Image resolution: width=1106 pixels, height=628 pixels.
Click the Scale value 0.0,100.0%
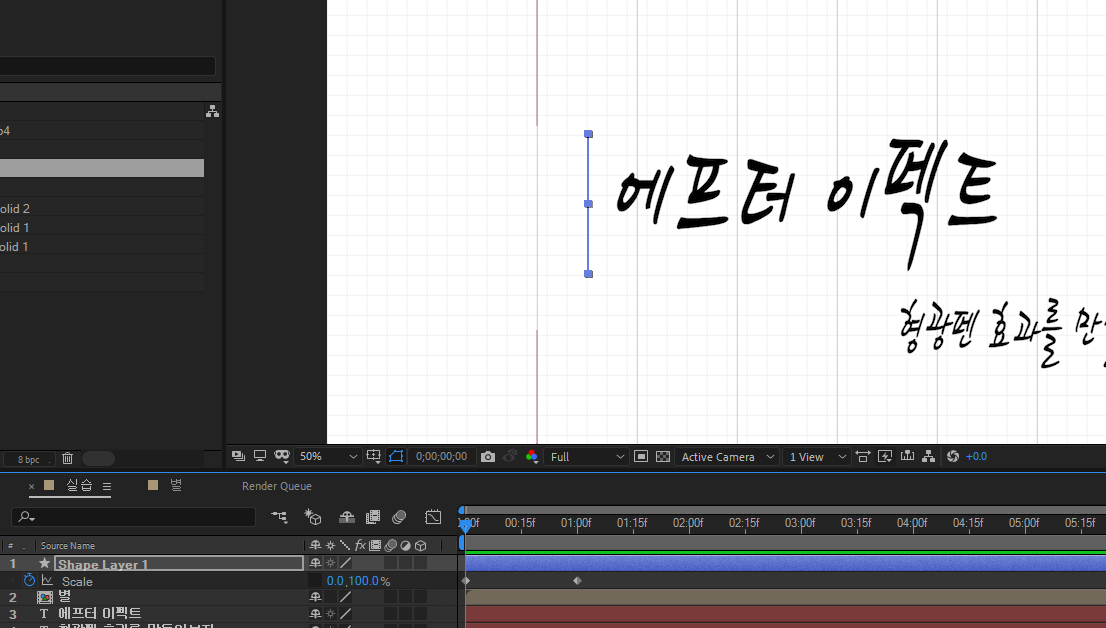click(358, 581)
